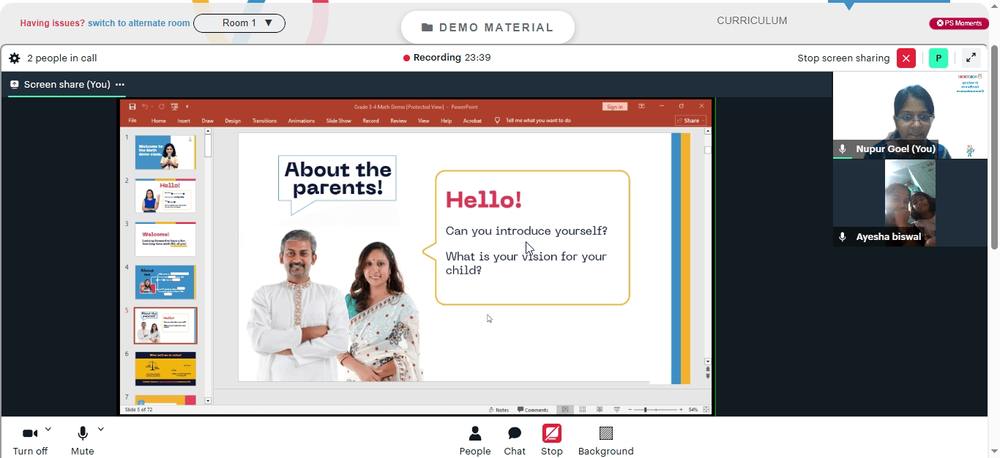Viewport: 1000px width, 458px height.
Task: Select slide 4 About me thumbnail
Action: (165, 282)
